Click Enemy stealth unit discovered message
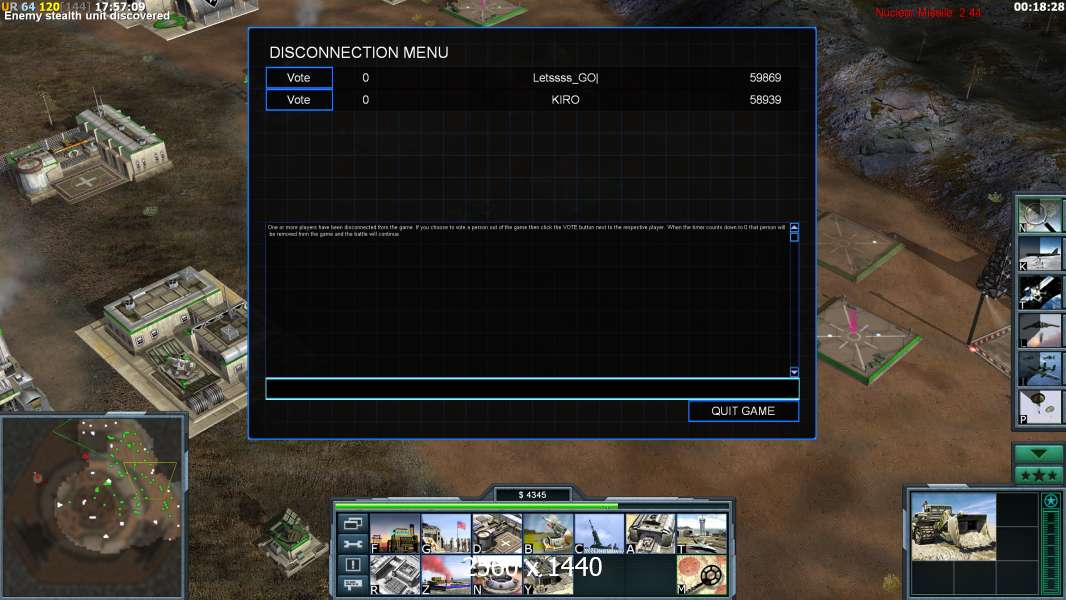The height and width of the screenshot is (600, 1066). [87, 16]
